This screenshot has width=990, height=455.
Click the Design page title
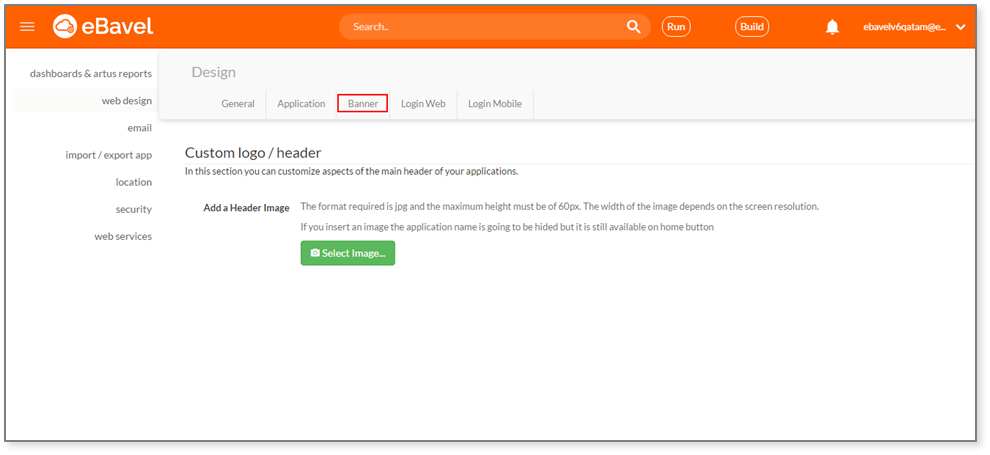point(213,73)
